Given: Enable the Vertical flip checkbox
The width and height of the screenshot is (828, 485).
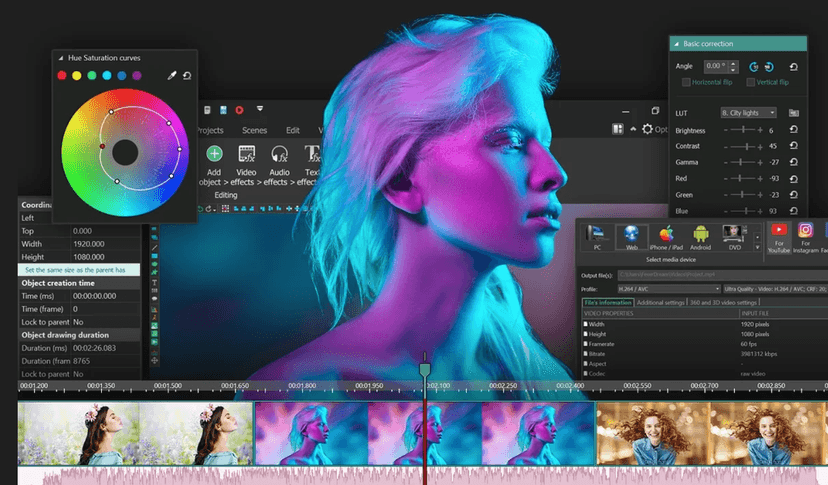Looking at the screenshot, I should click(750, 82).
